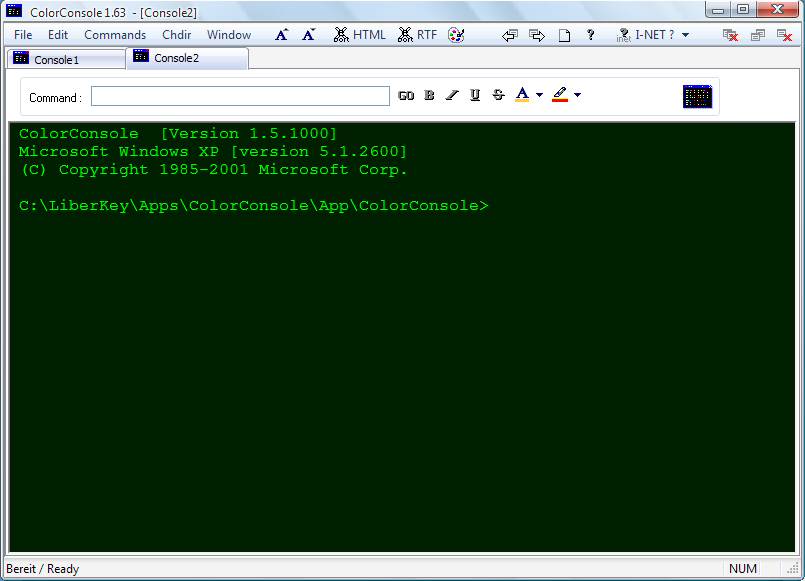Click the cascade windows toolbar icon
Screen dimensions: 805x581
click(758, 35)
